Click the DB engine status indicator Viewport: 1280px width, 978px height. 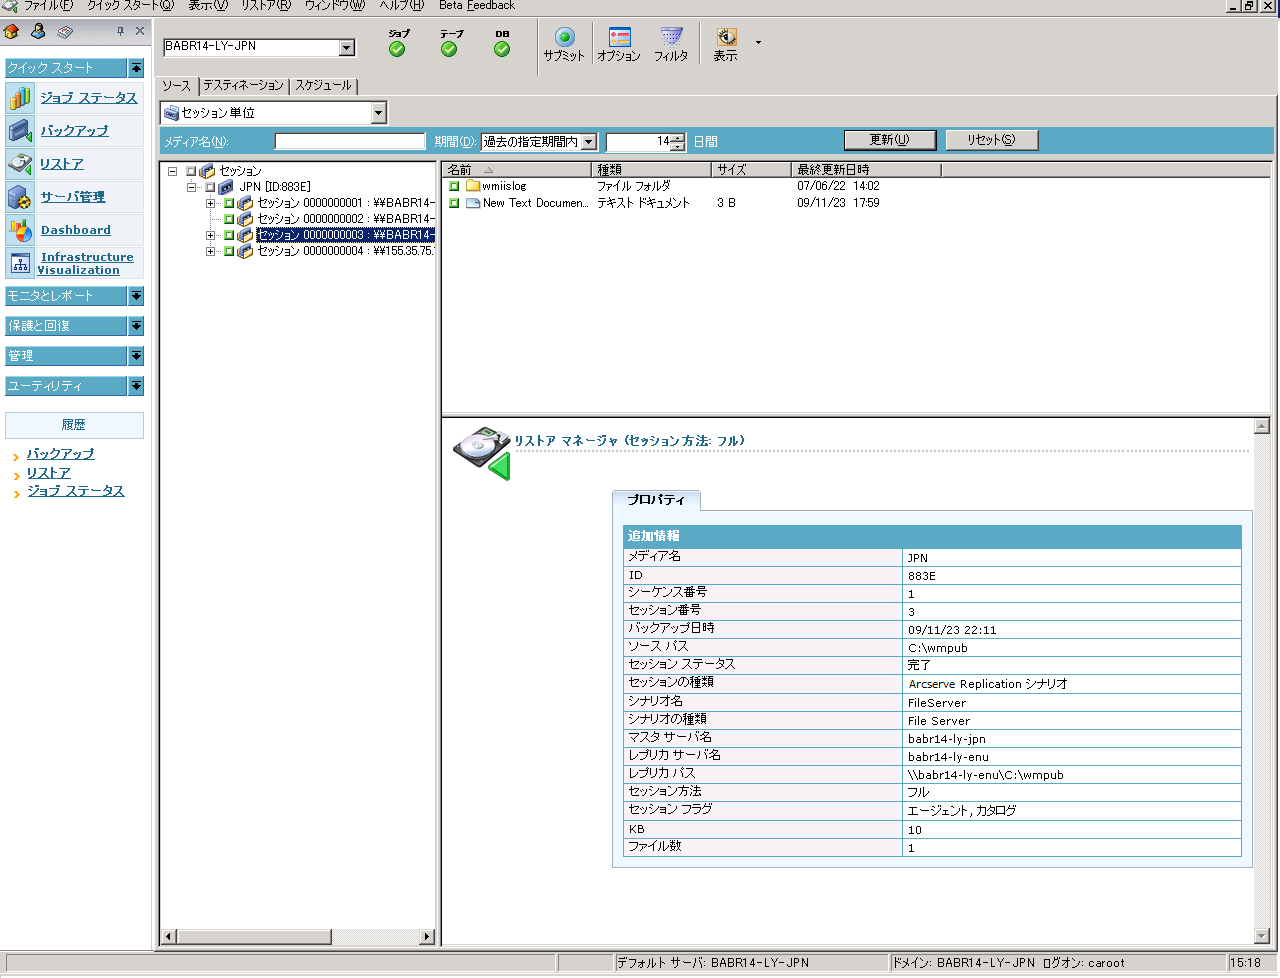pyautogui.click(x=502, y=49)
